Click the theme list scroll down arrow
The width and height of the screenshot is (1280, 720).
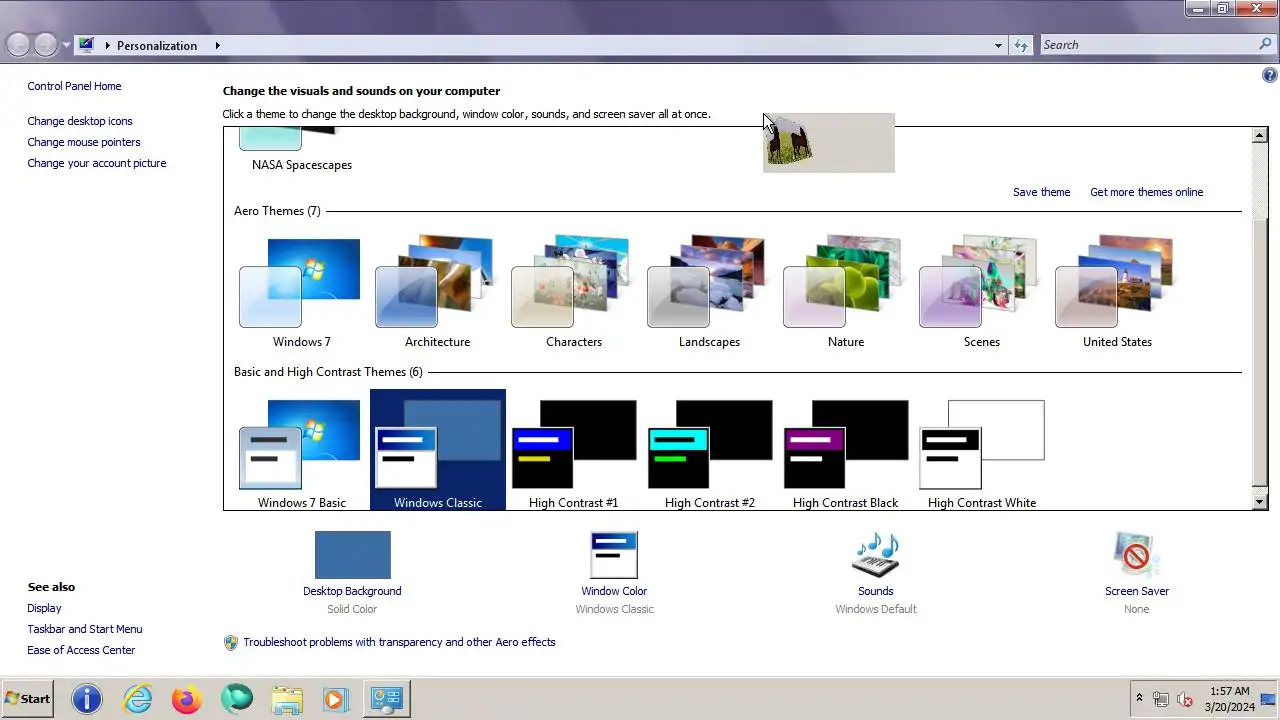(x=1260, y=502)
